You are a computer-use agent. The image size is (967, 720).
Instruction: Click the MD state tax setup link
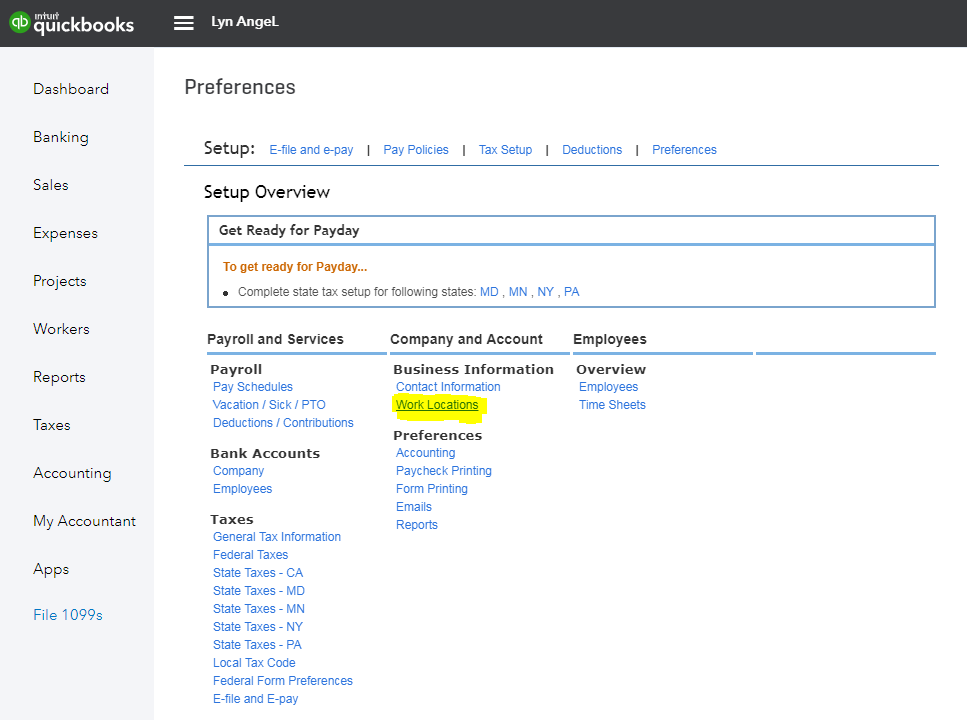click(489, 291)
